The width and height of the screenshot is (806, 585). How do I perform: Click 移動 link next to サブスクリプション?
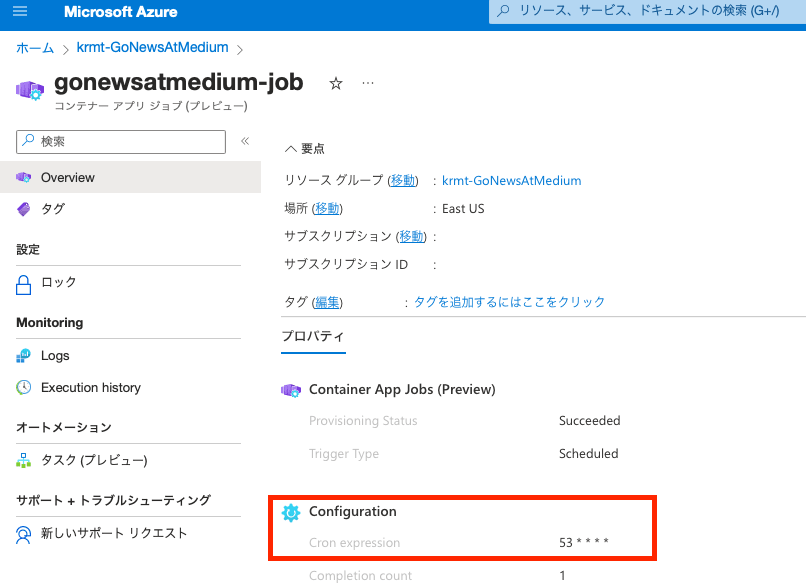tap(411, 236)
